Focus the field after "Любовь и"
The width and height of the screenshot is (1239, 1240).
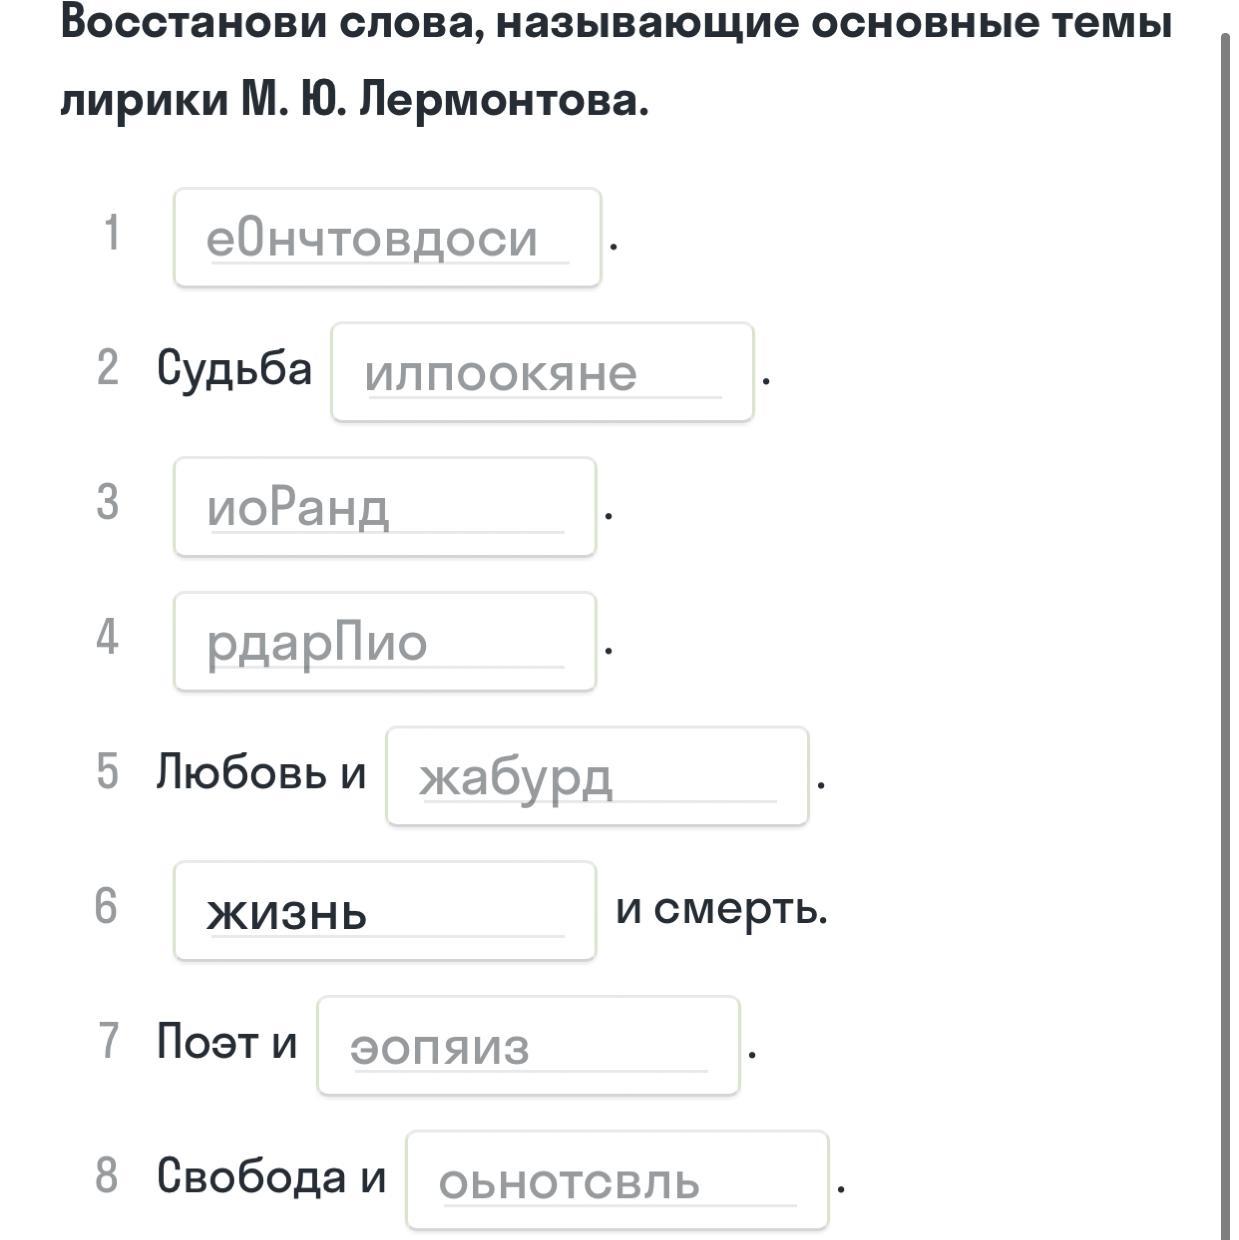[x=596, y=777]
